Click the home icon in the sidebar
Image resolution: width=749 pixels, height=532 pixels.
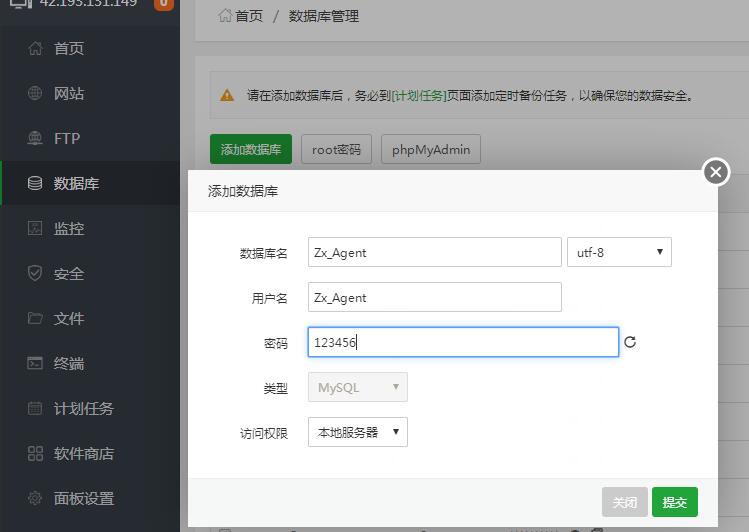[x=35, y=49]
